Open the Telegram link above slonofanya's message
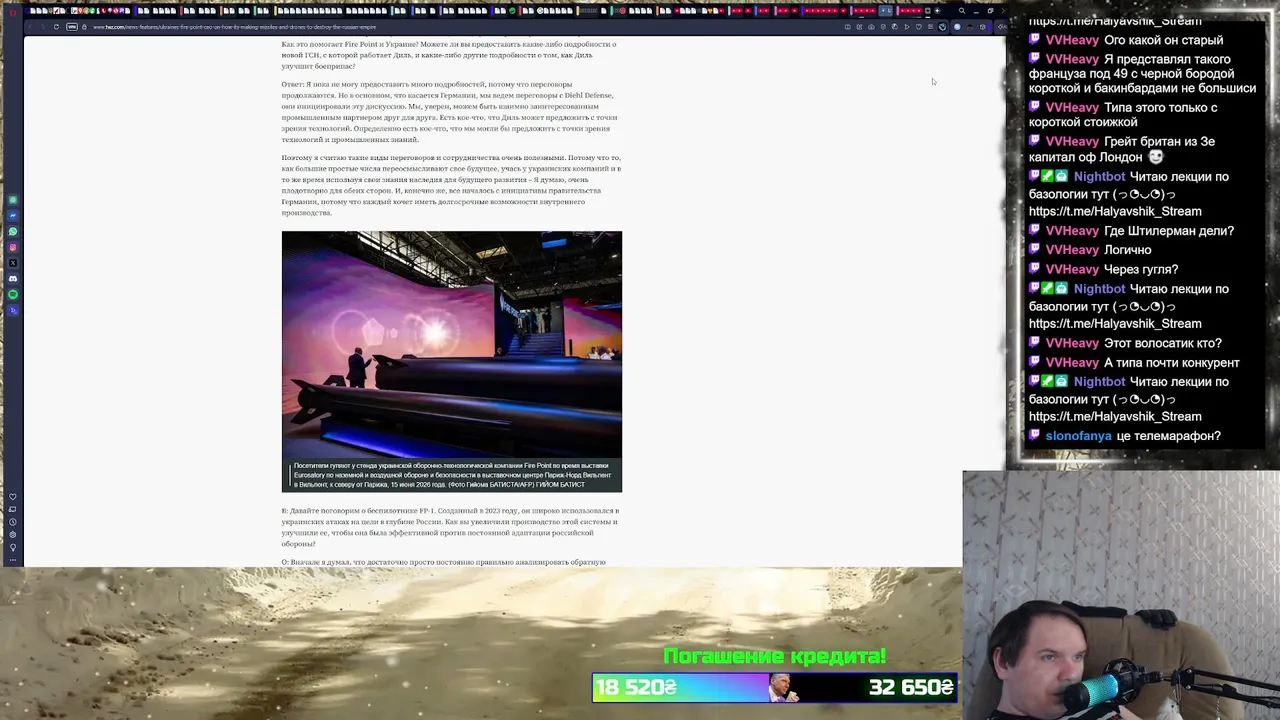This screenshot has height=720, width=1280. click(1115, 416)
